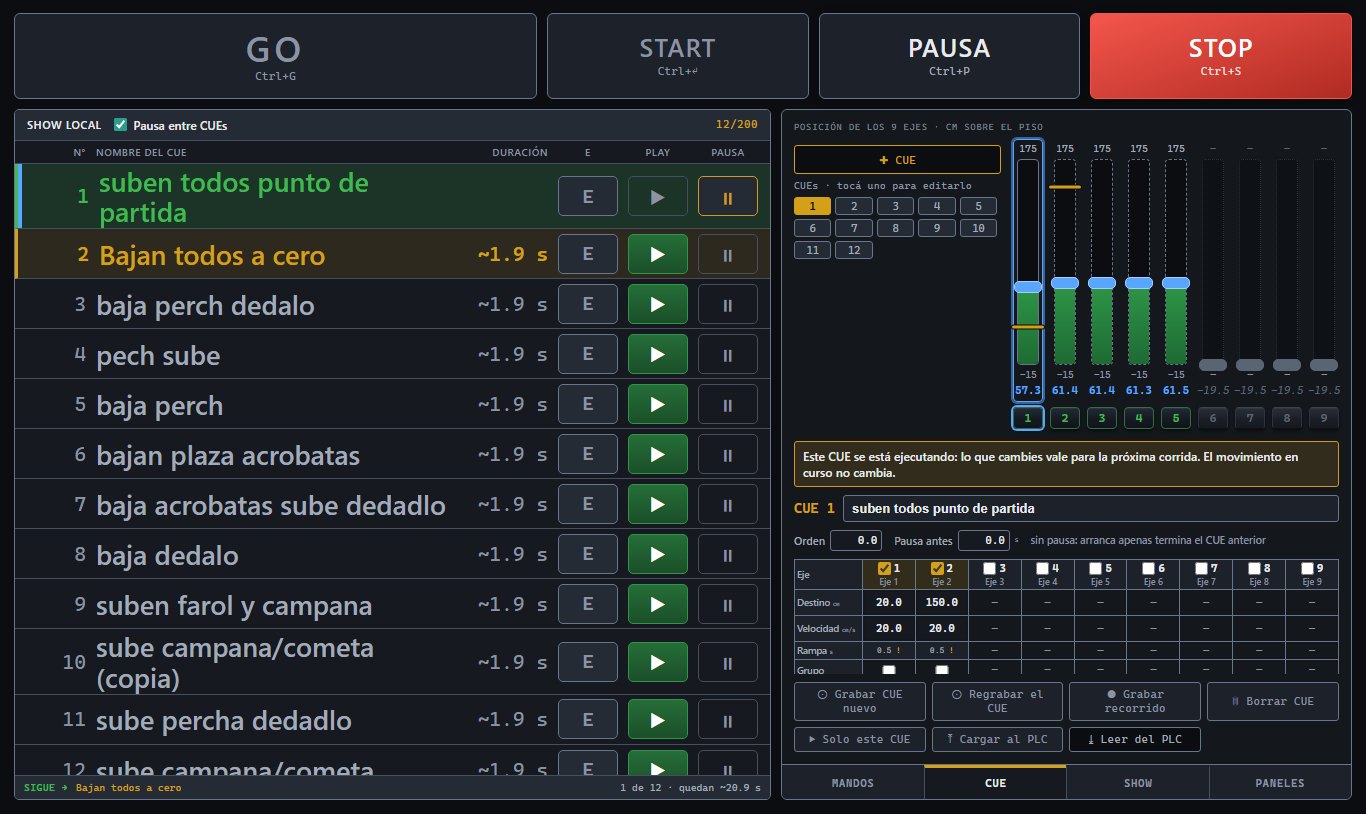1366x814 pixels.
Task: Play cue 6 'bajan plaza acrobatas'
Action: pyautogui.click(x=657, y=454)
